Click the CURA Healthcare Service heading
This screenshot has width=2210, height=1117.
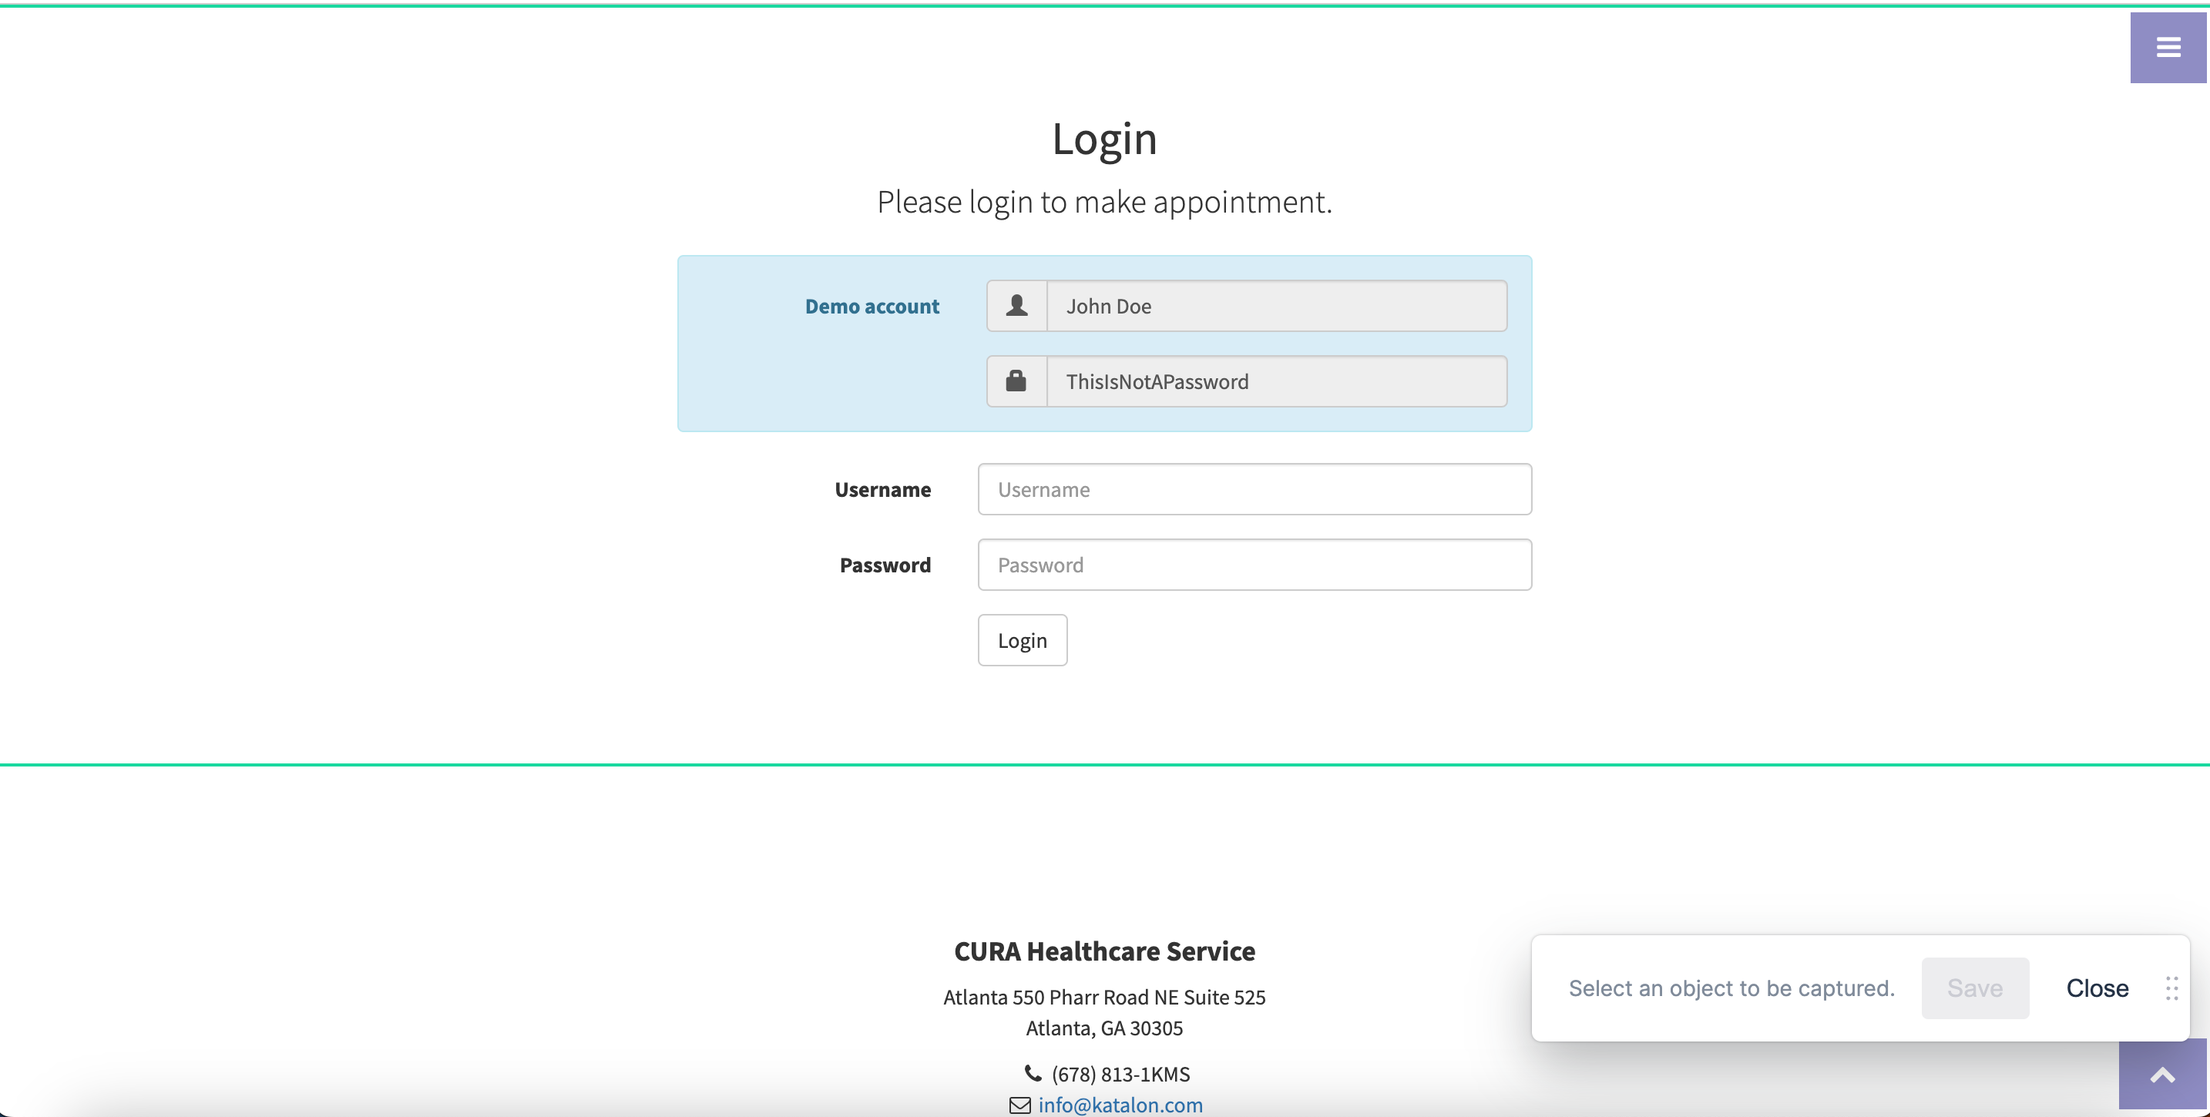[x=1104, y=951]
